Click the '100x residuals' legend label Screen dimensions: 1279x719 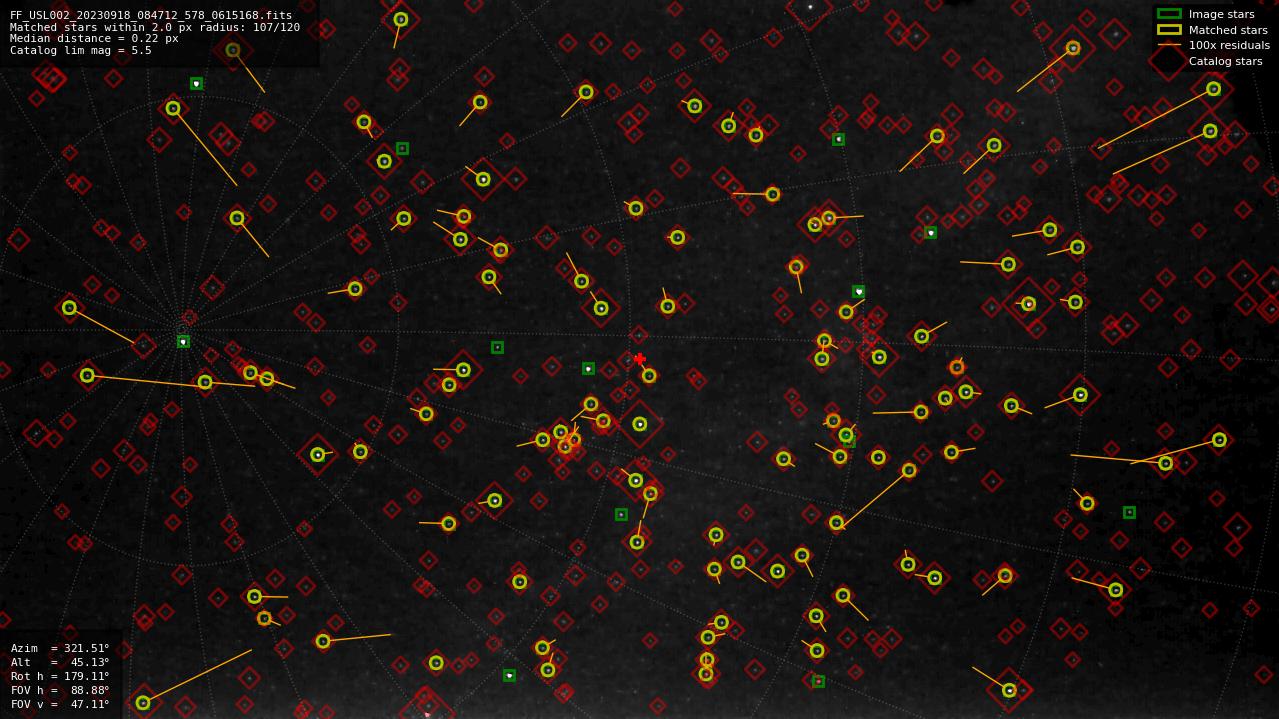pos(1229,45)
